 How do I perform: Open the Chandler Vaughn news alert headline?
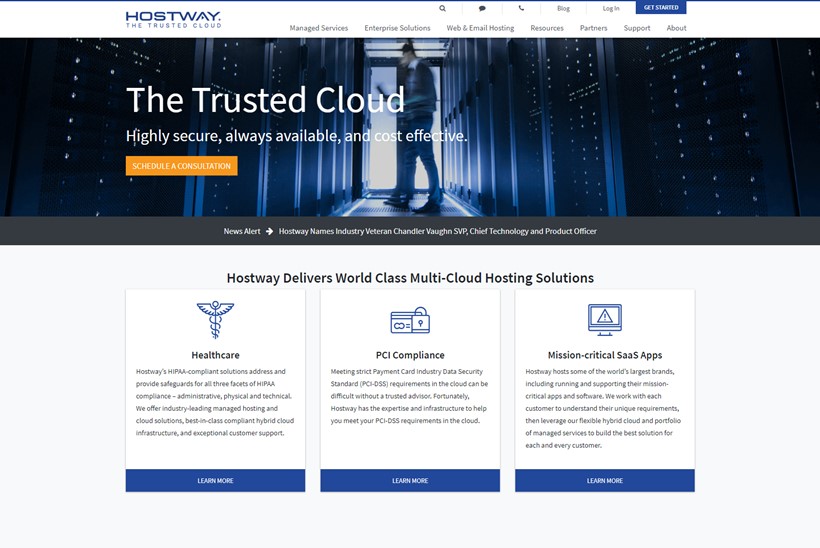coord(438,231)
